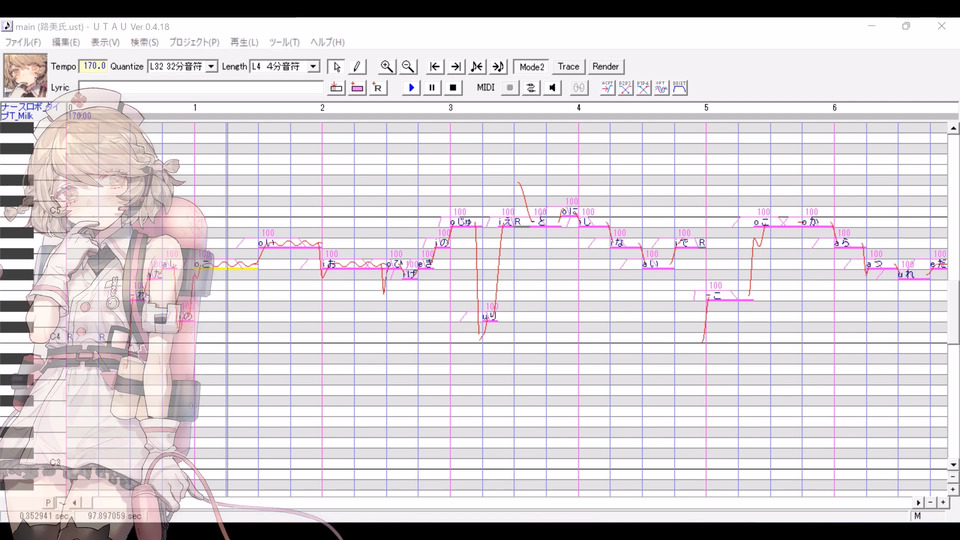Click the envelope reset icon

coord(680,88)
